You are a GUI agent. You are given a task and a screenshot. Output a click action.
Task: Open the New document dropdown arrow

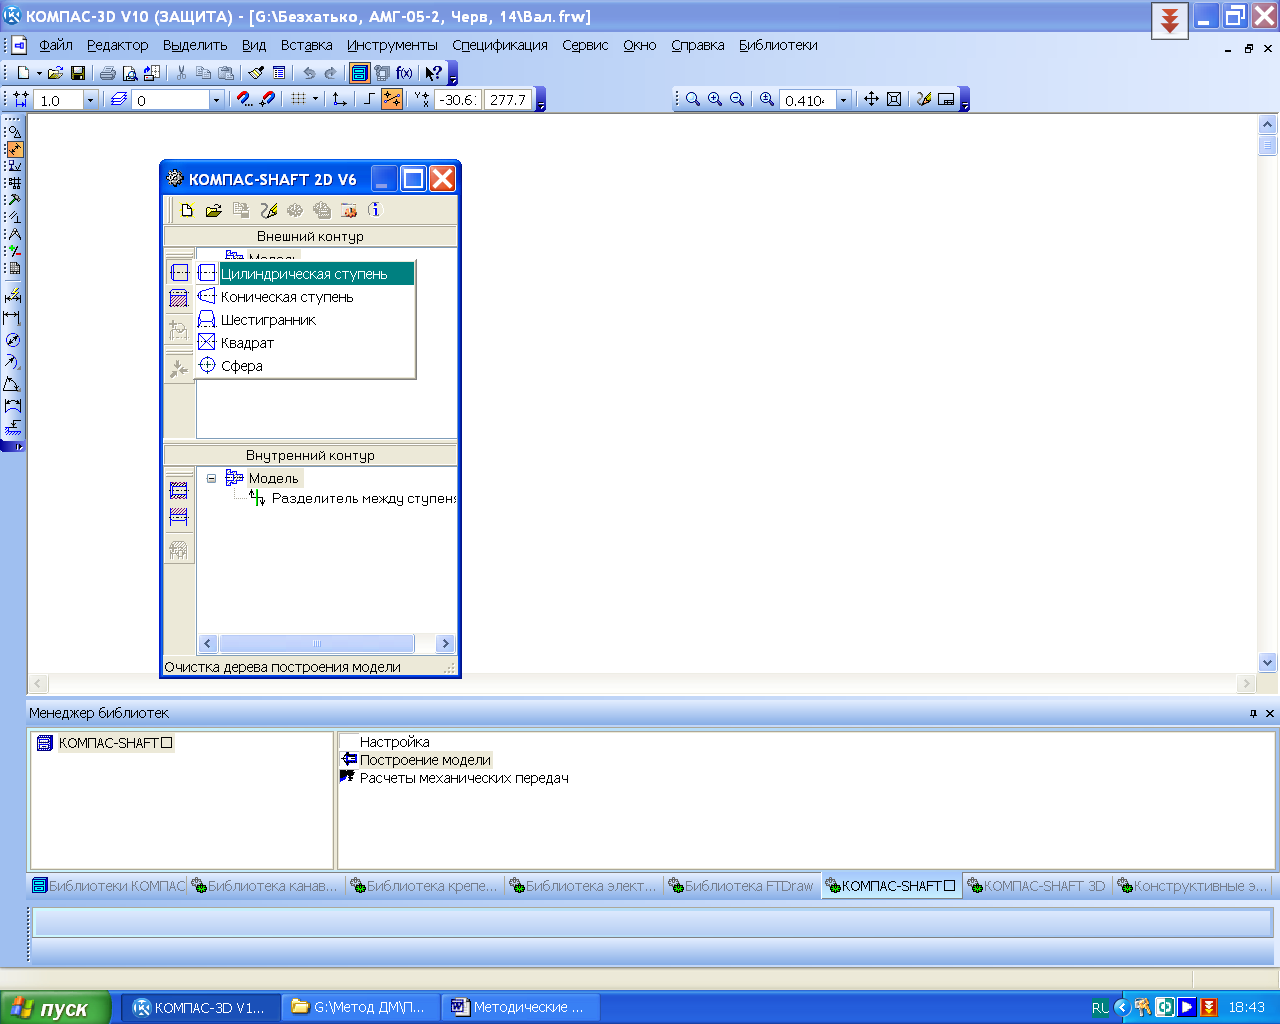coord(39,73)
